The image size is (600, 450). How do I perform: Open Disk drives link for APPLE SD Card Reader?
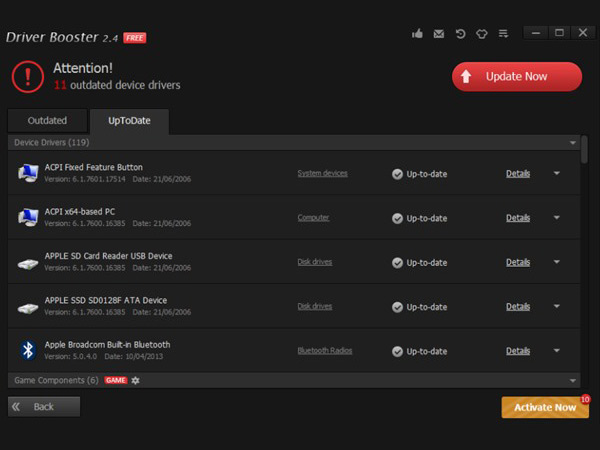315,262
